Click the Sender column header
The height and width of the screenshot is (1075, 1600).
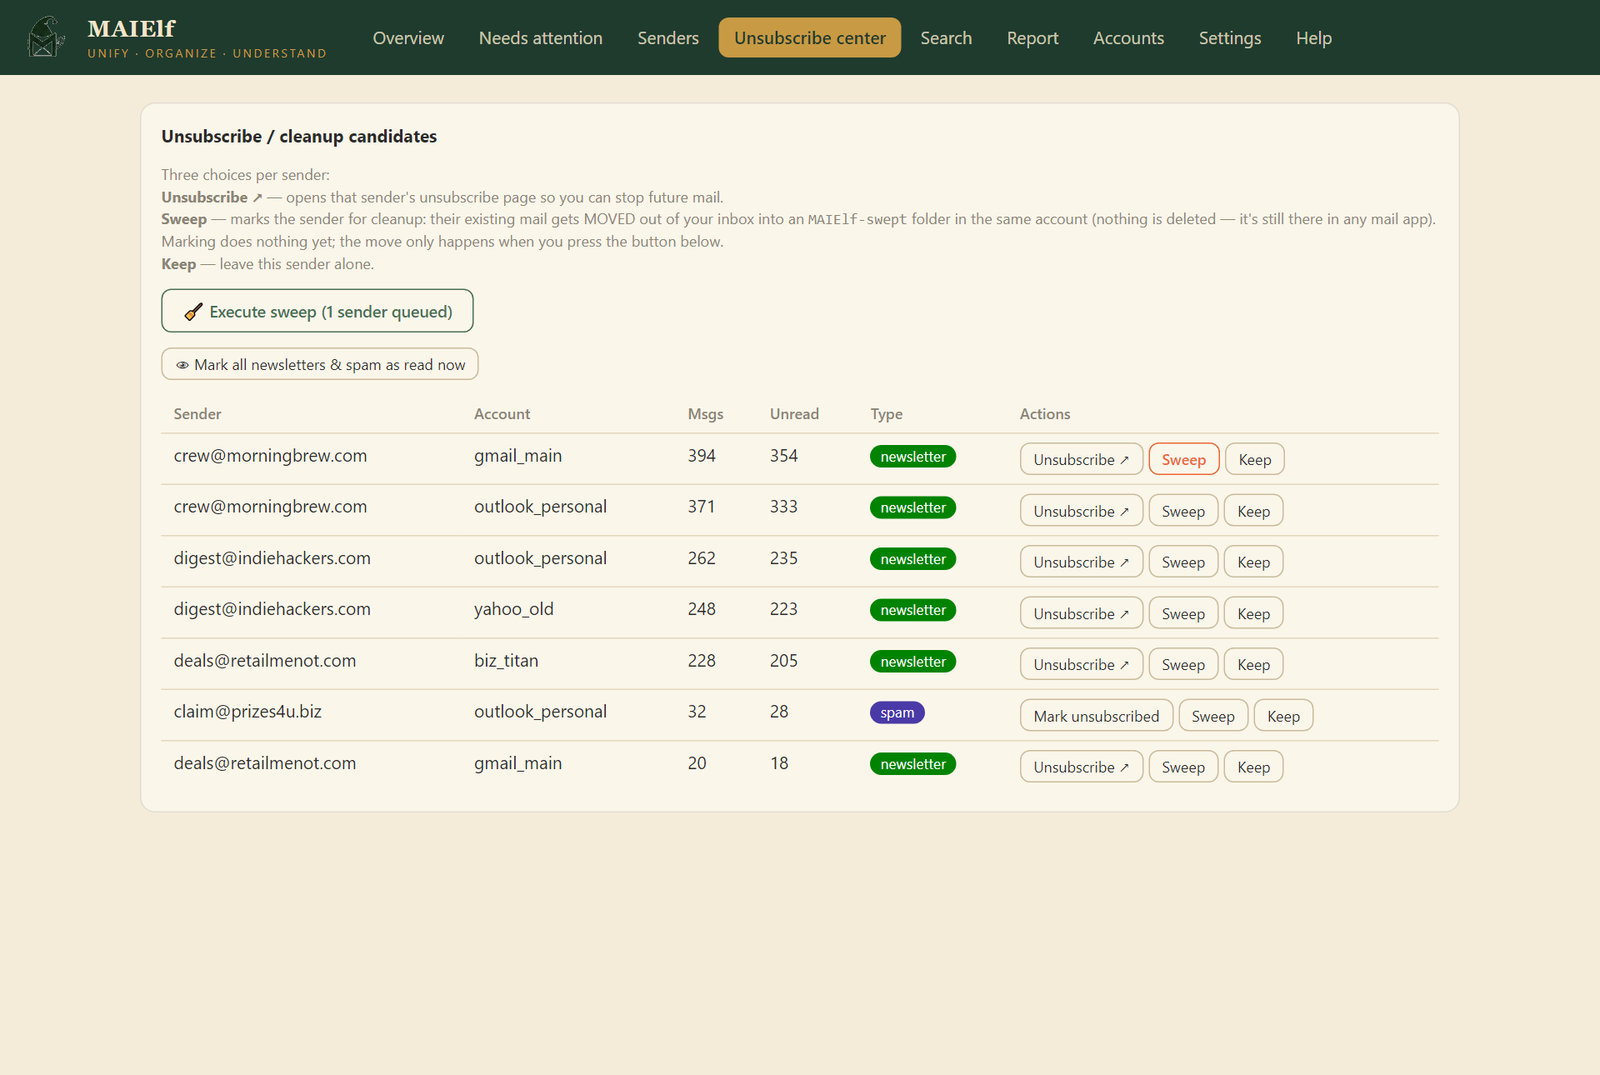click(198, 414)
